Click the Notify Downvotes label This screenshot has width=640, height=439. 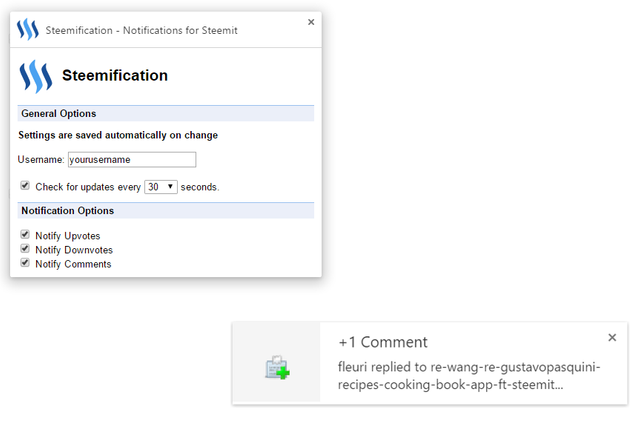[74, 250]
